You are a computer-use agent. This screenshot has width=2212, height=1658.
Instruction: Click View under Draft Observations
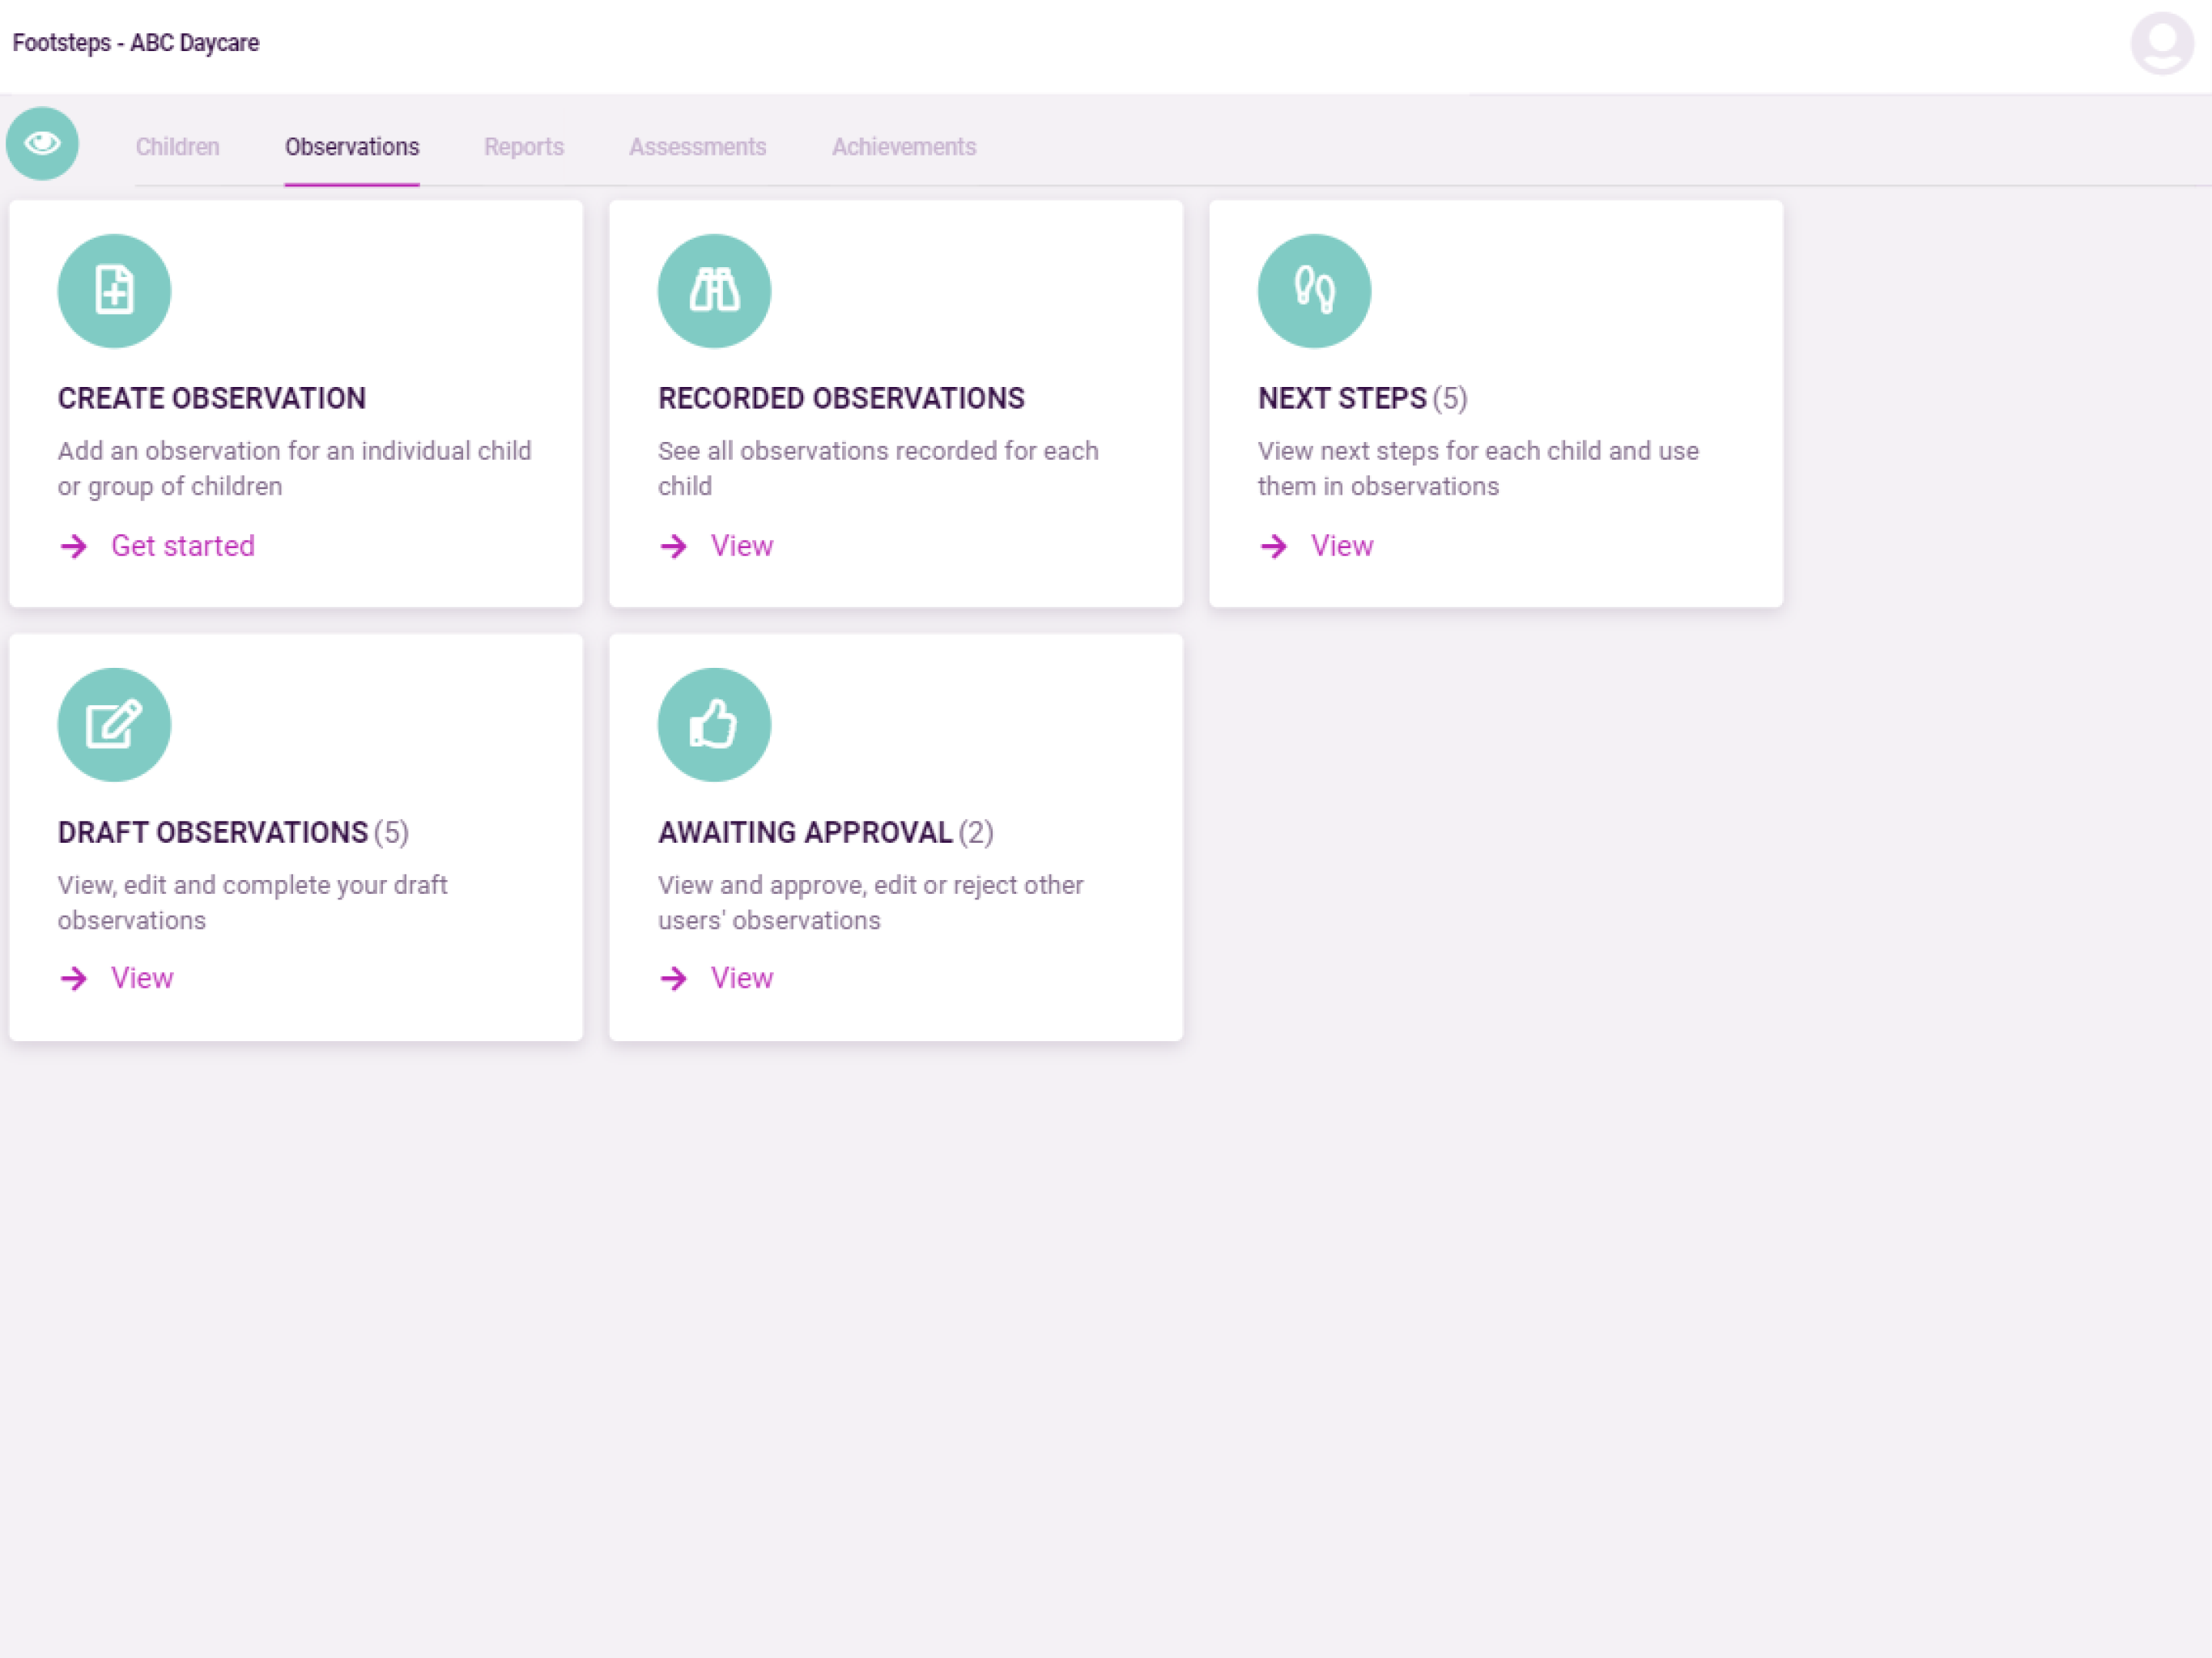coord(142,978)
